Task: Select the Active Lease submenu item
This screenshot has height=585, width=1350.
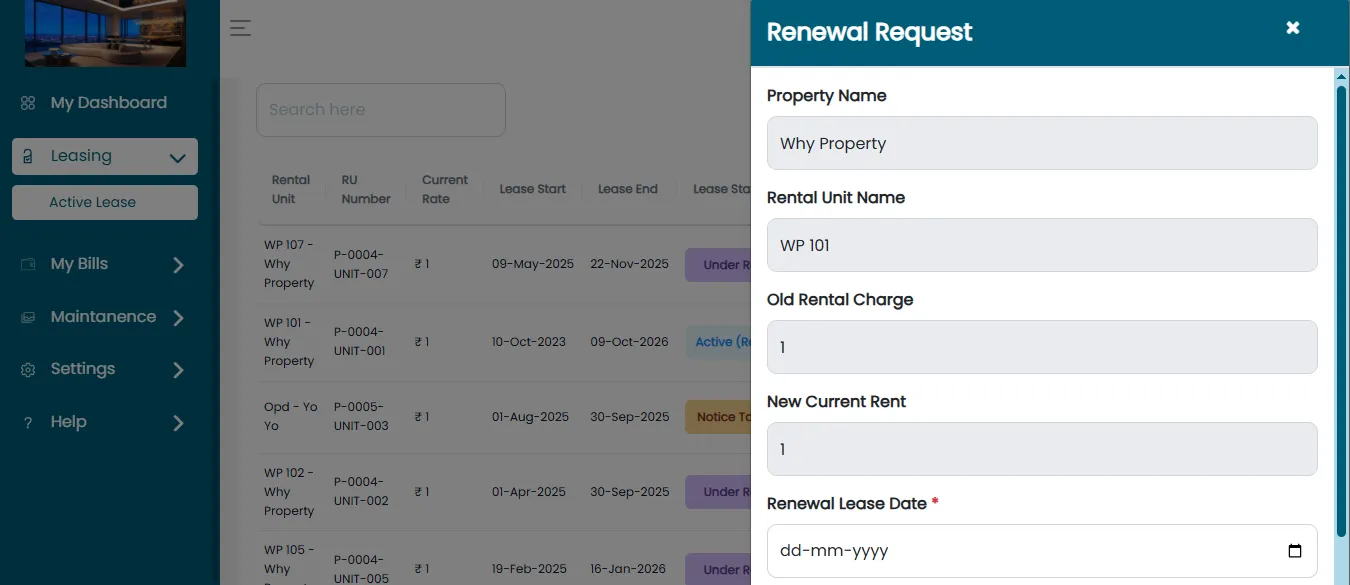Action: point(105,202)
